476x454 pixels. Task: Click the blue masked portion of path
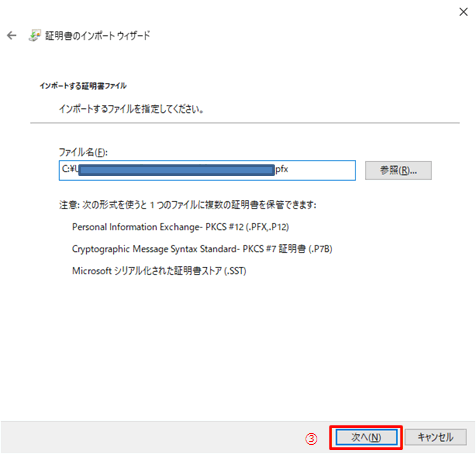pos(177,170)
